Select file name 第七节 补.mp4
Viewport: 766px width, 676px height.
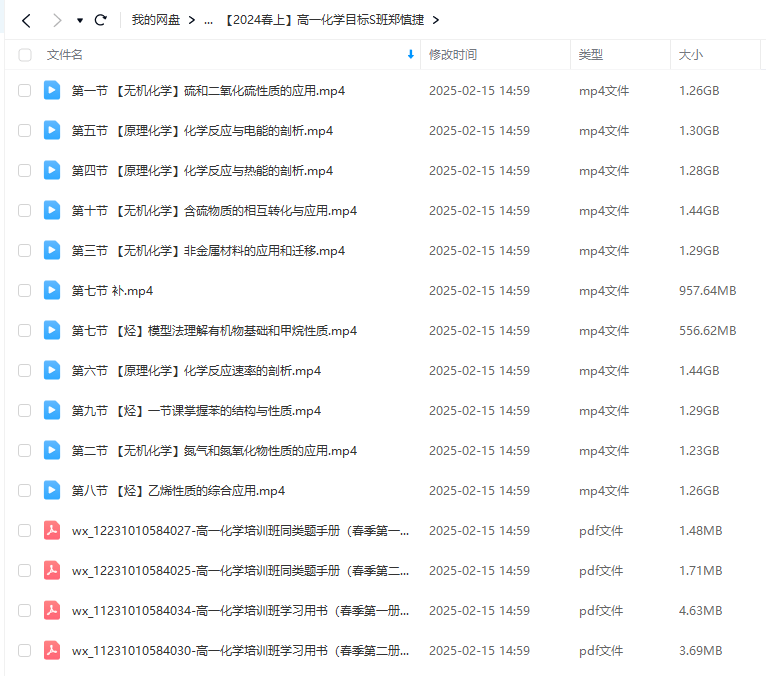click(112, 291)
